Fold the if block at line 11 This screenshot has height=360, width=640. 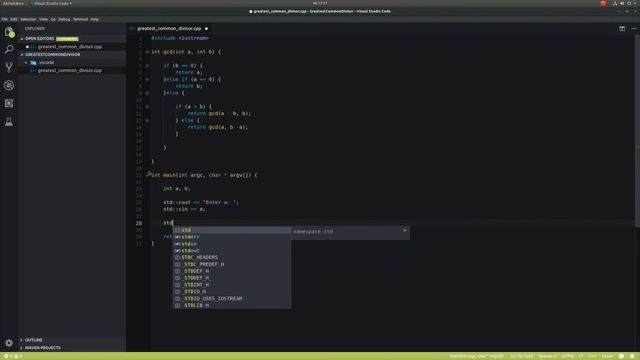click(x=147, y=107)
